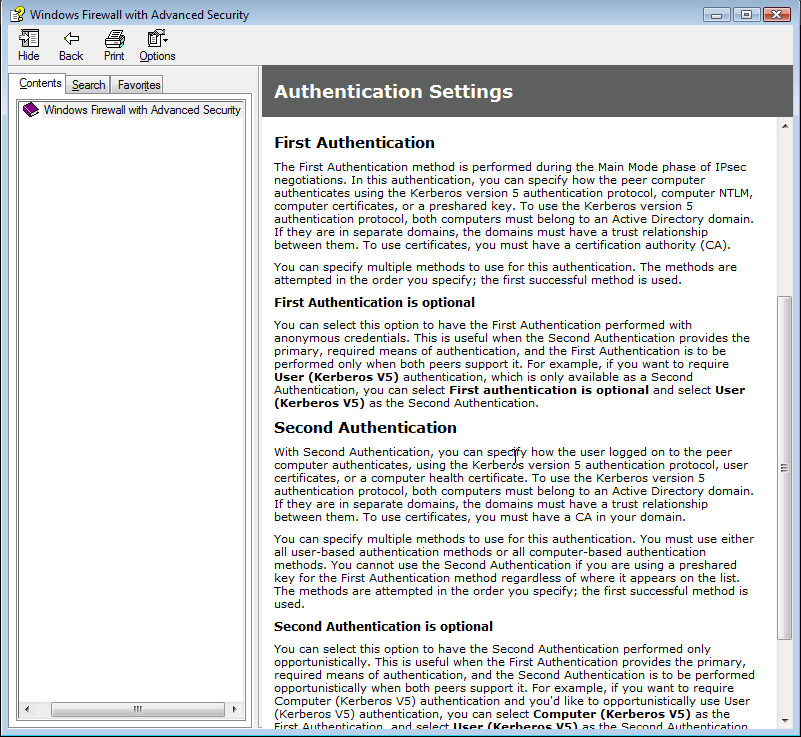Select the purple book icon in Contents
The image size is (801, 737).
click(x=31, y=109)
